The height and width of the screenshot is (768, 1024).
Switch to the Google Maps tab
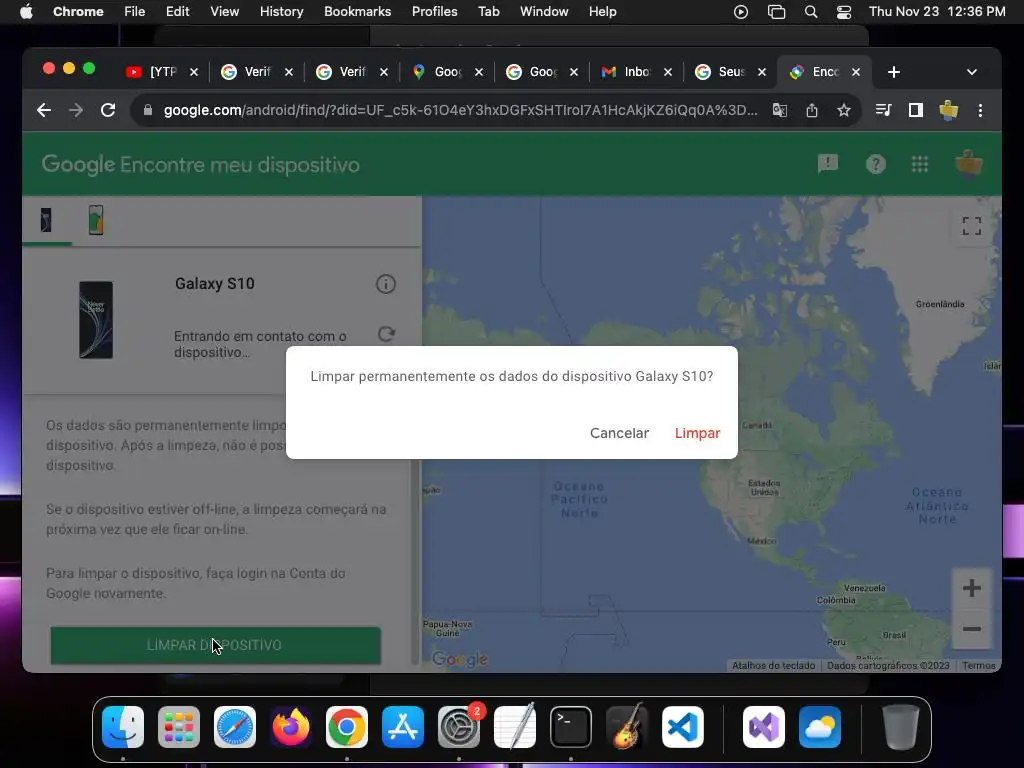447,72
